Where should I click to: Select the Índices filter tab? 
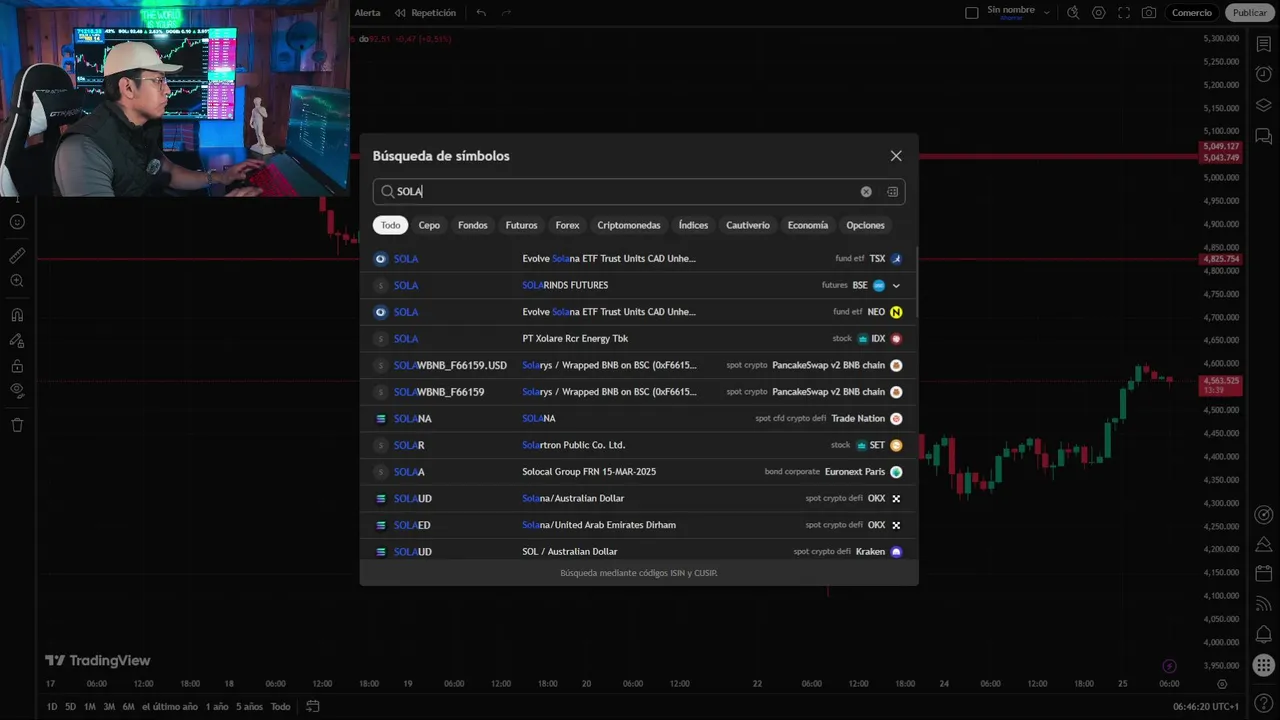click(x=693, y=225)
